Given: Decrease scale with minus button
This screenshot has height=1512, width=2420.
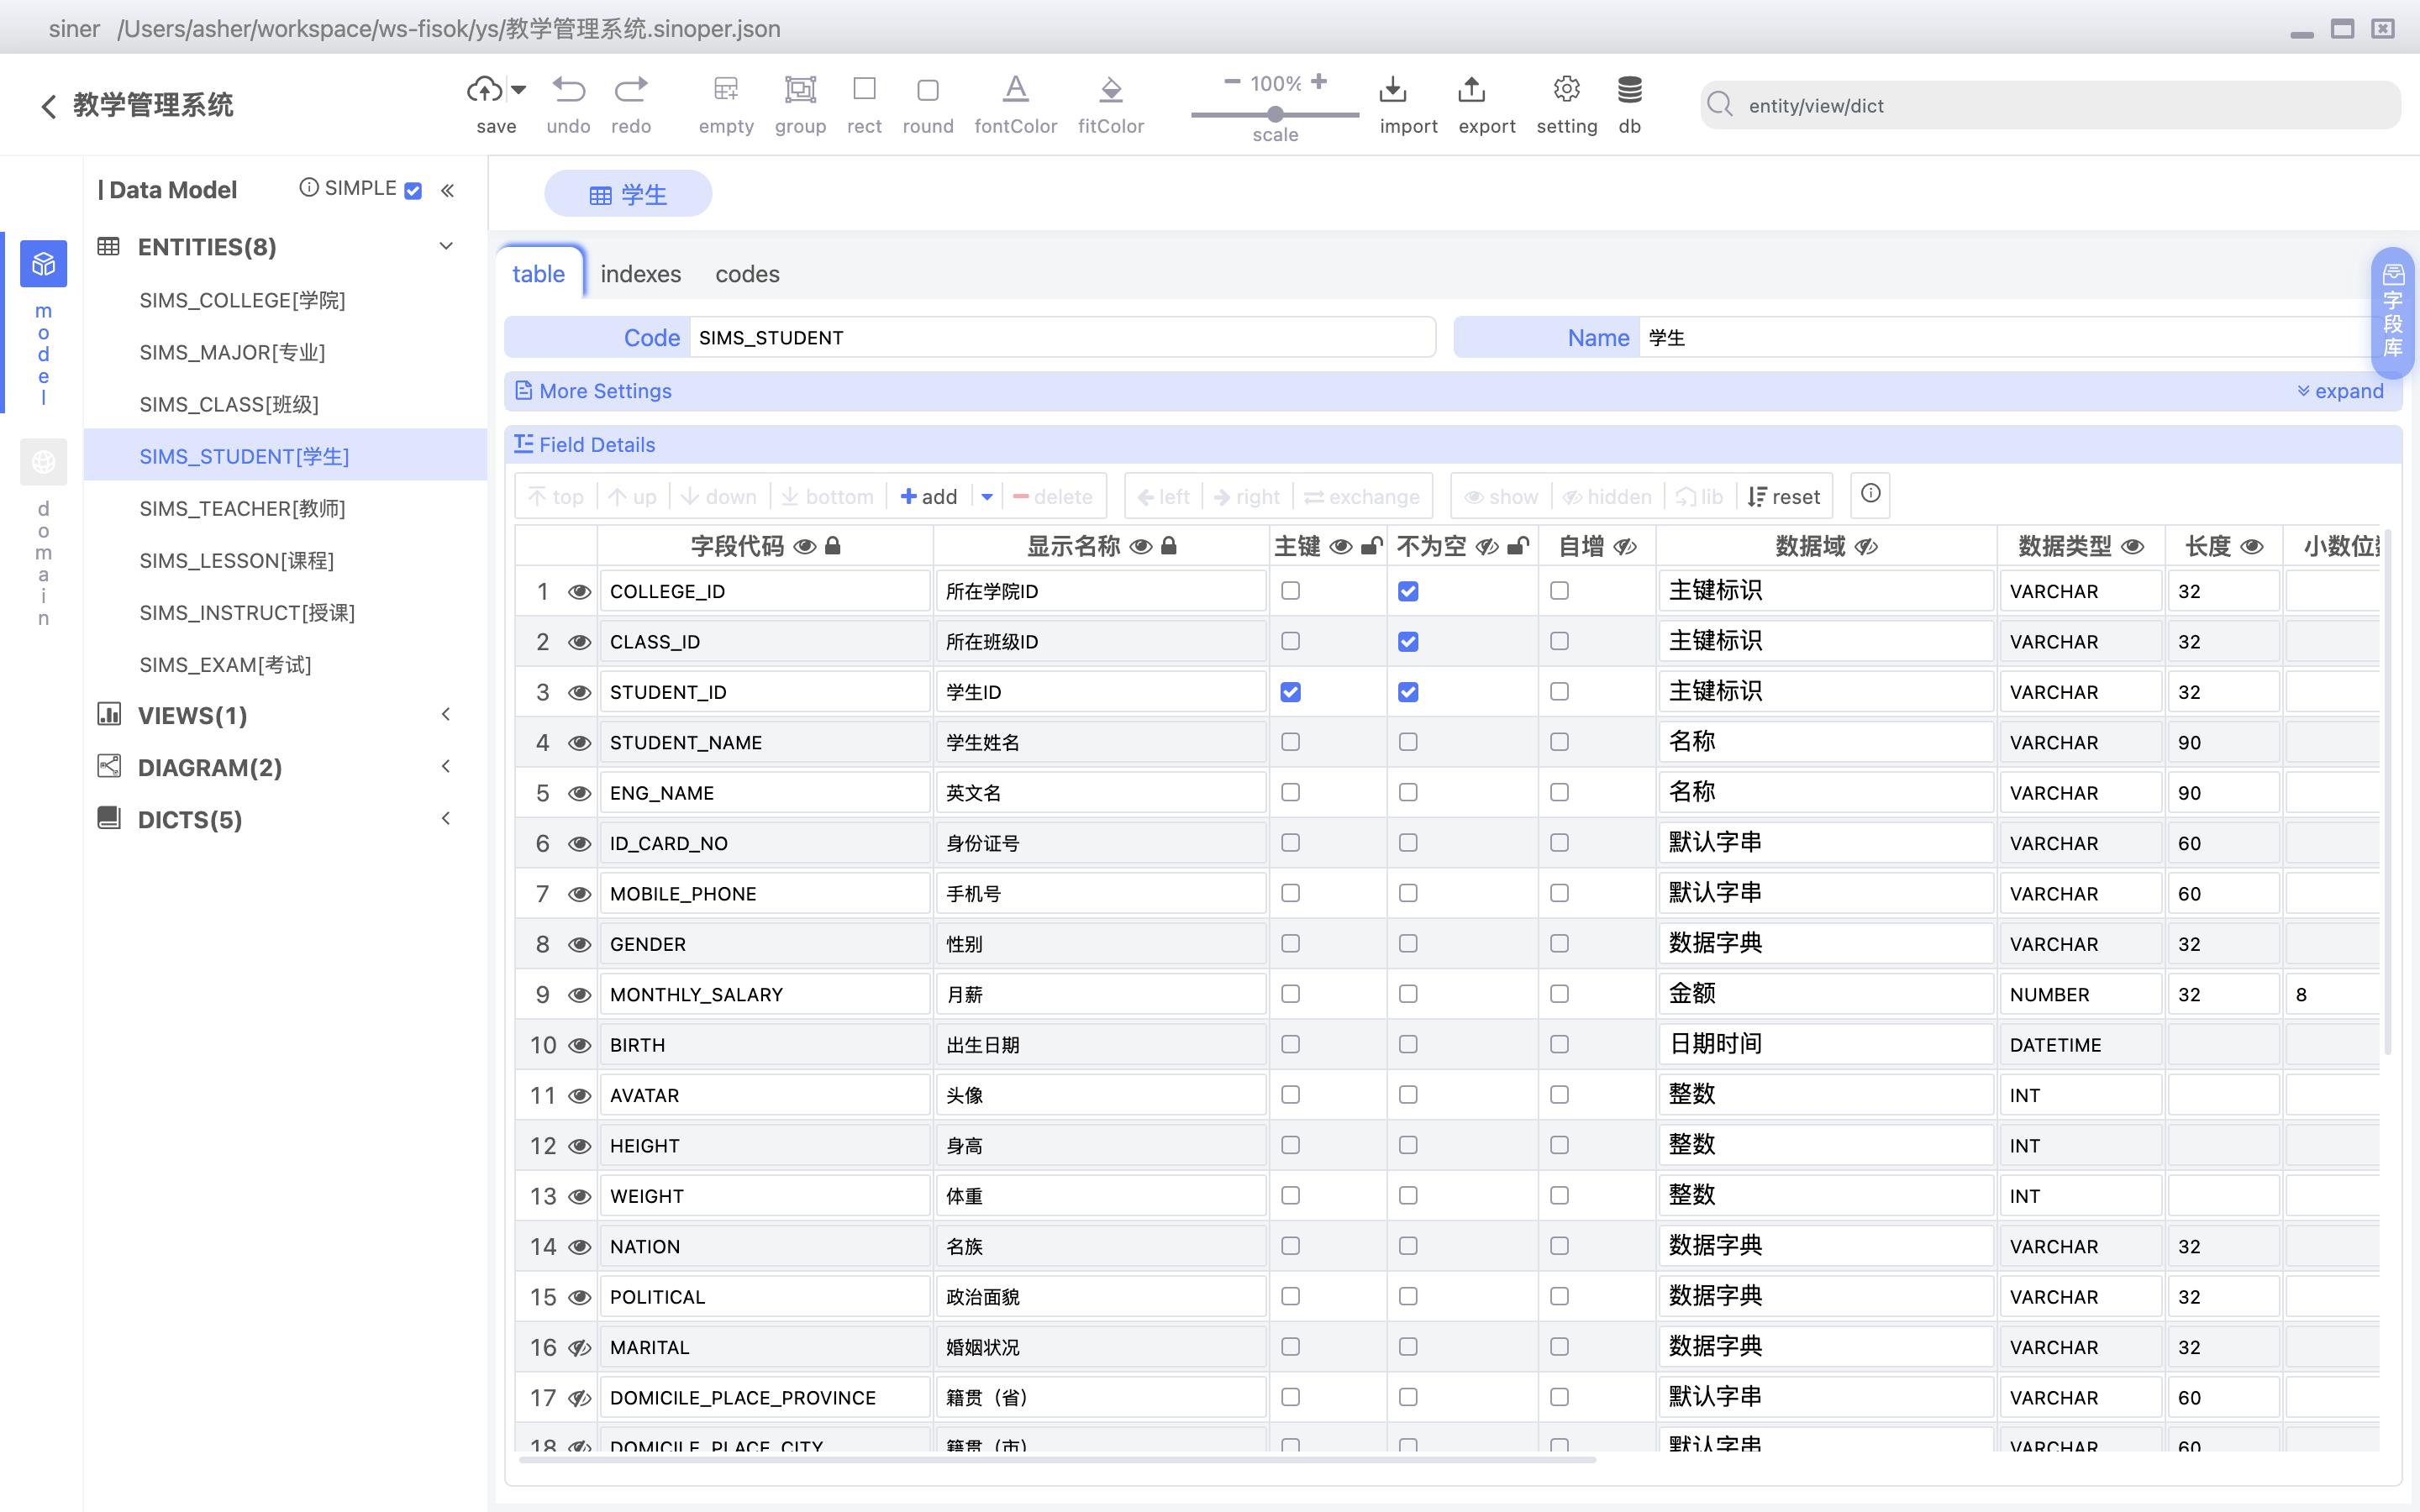Looking at the screenshot, I should pyautogui.click(x=1232, y=82).
